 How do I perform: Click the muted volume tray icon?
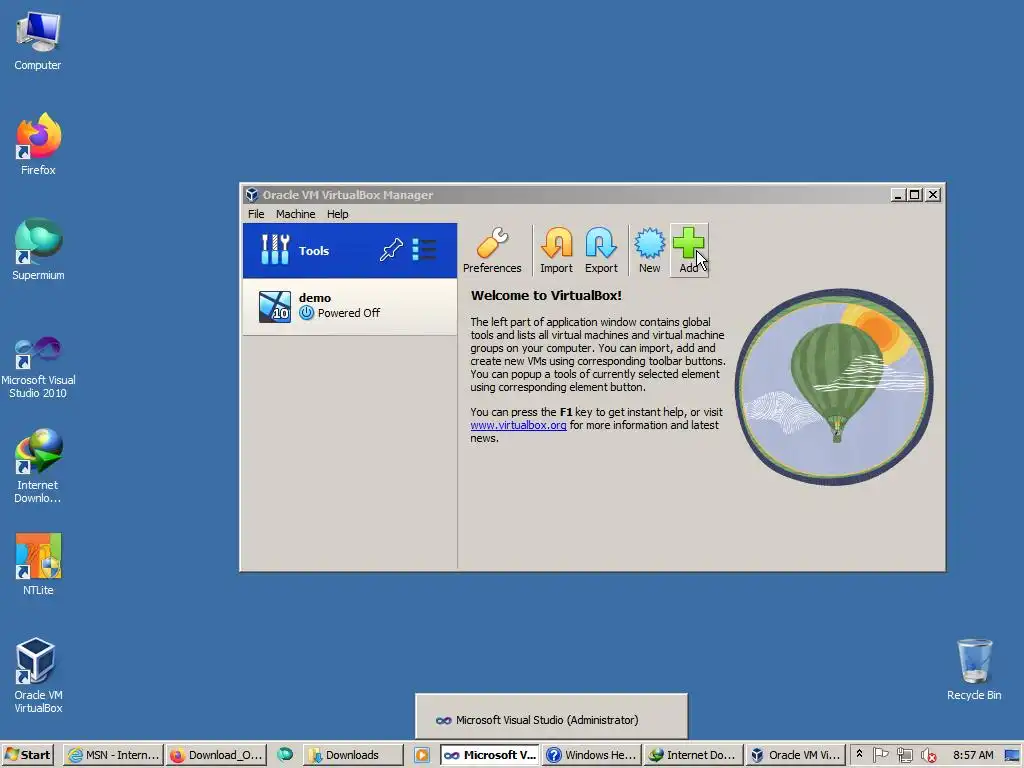click(x=928, y=755)
